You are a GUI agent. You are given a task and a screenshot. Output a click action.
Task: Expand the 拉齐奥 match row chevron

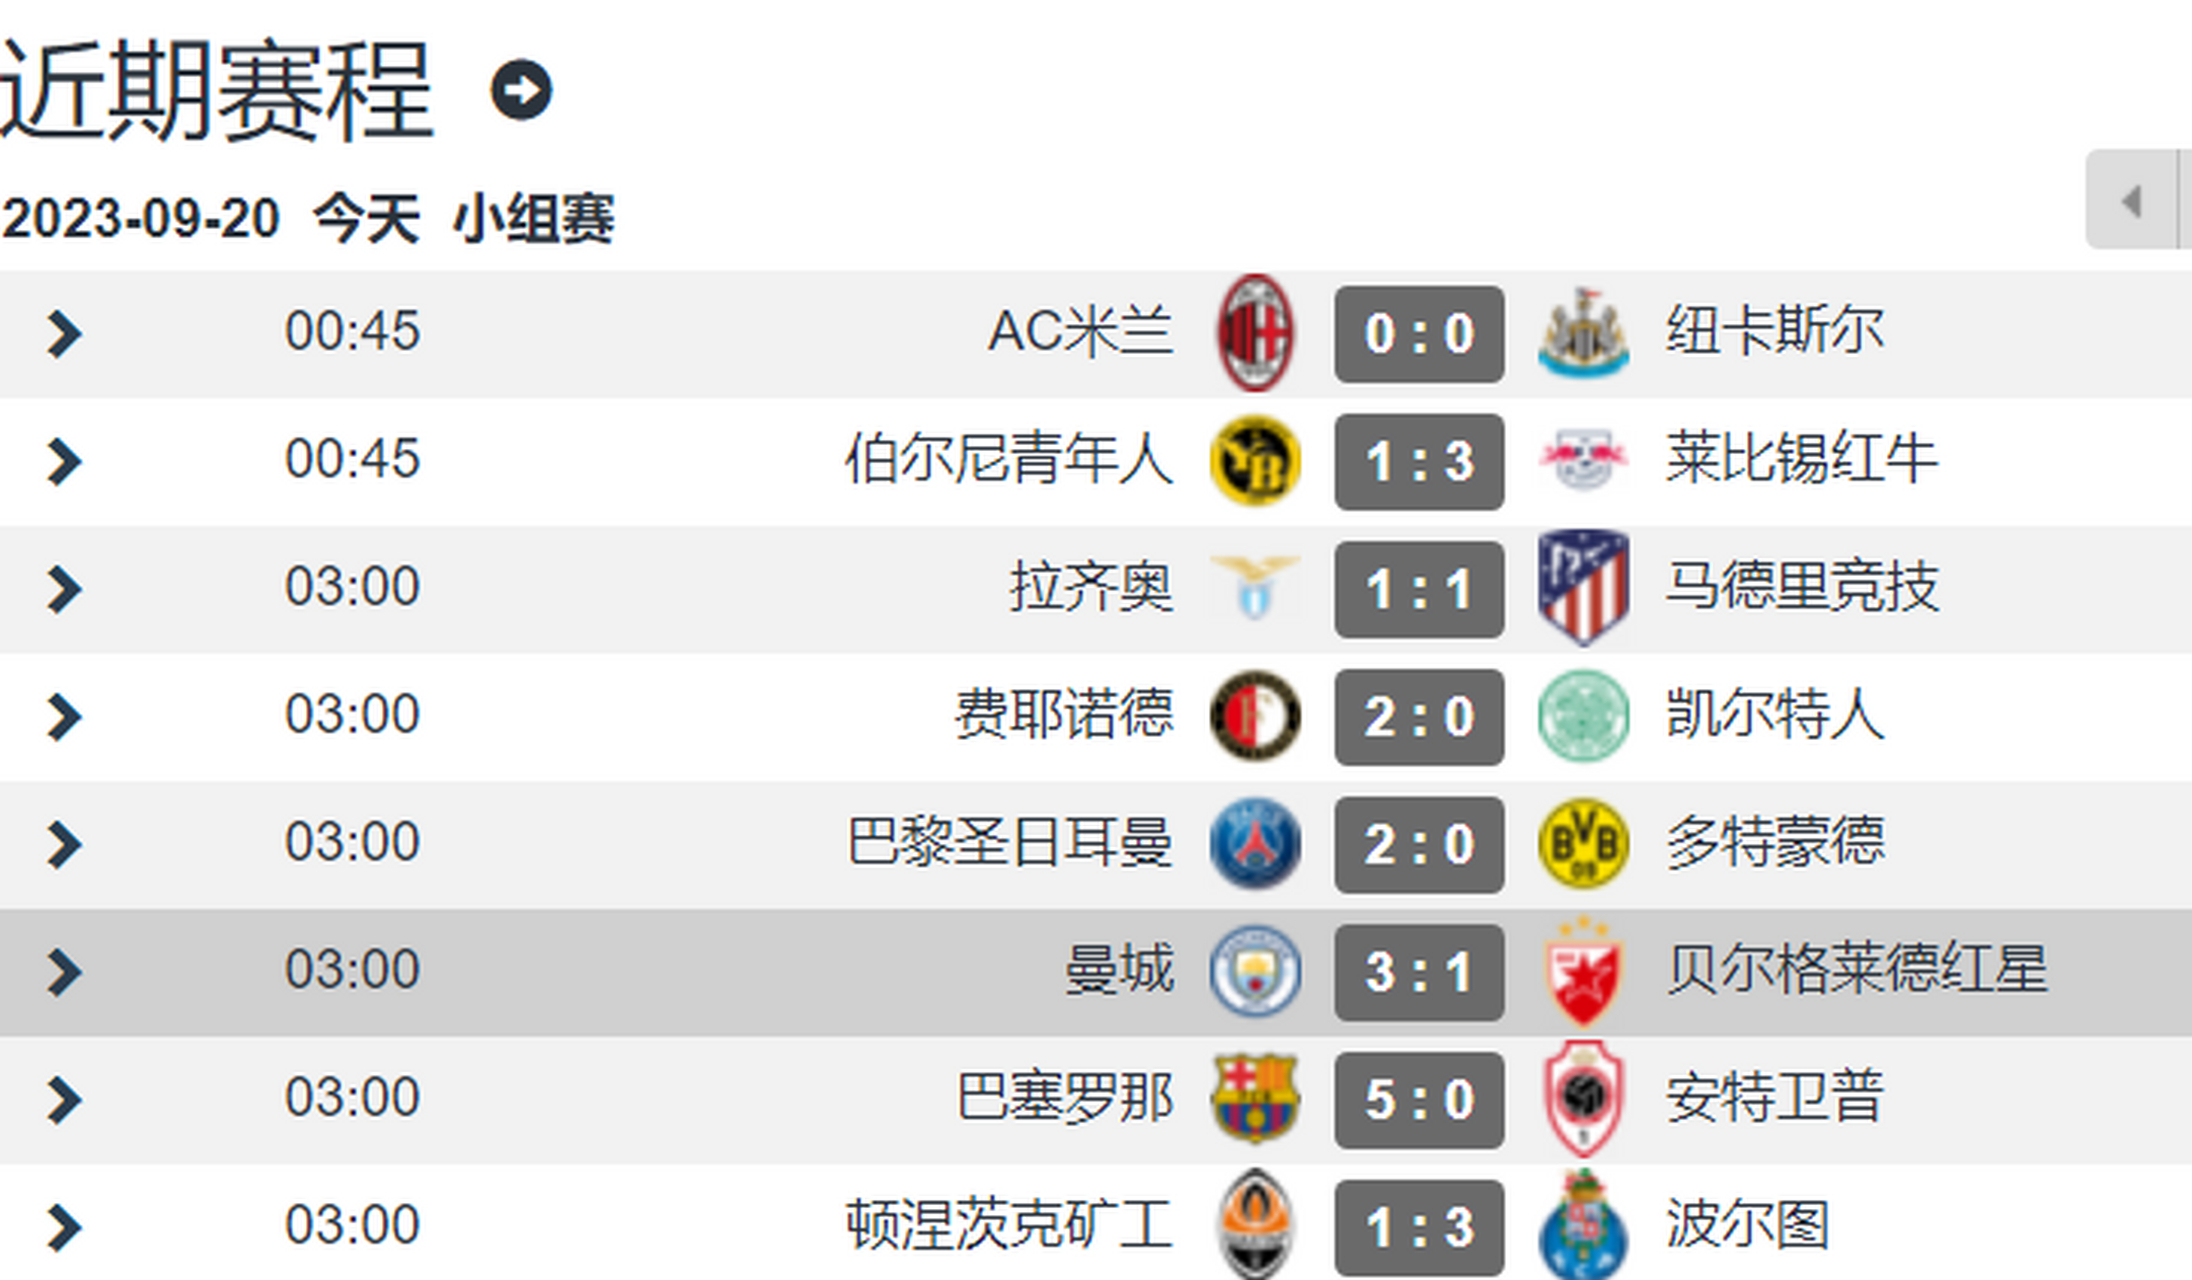click(x=64, y=589)
